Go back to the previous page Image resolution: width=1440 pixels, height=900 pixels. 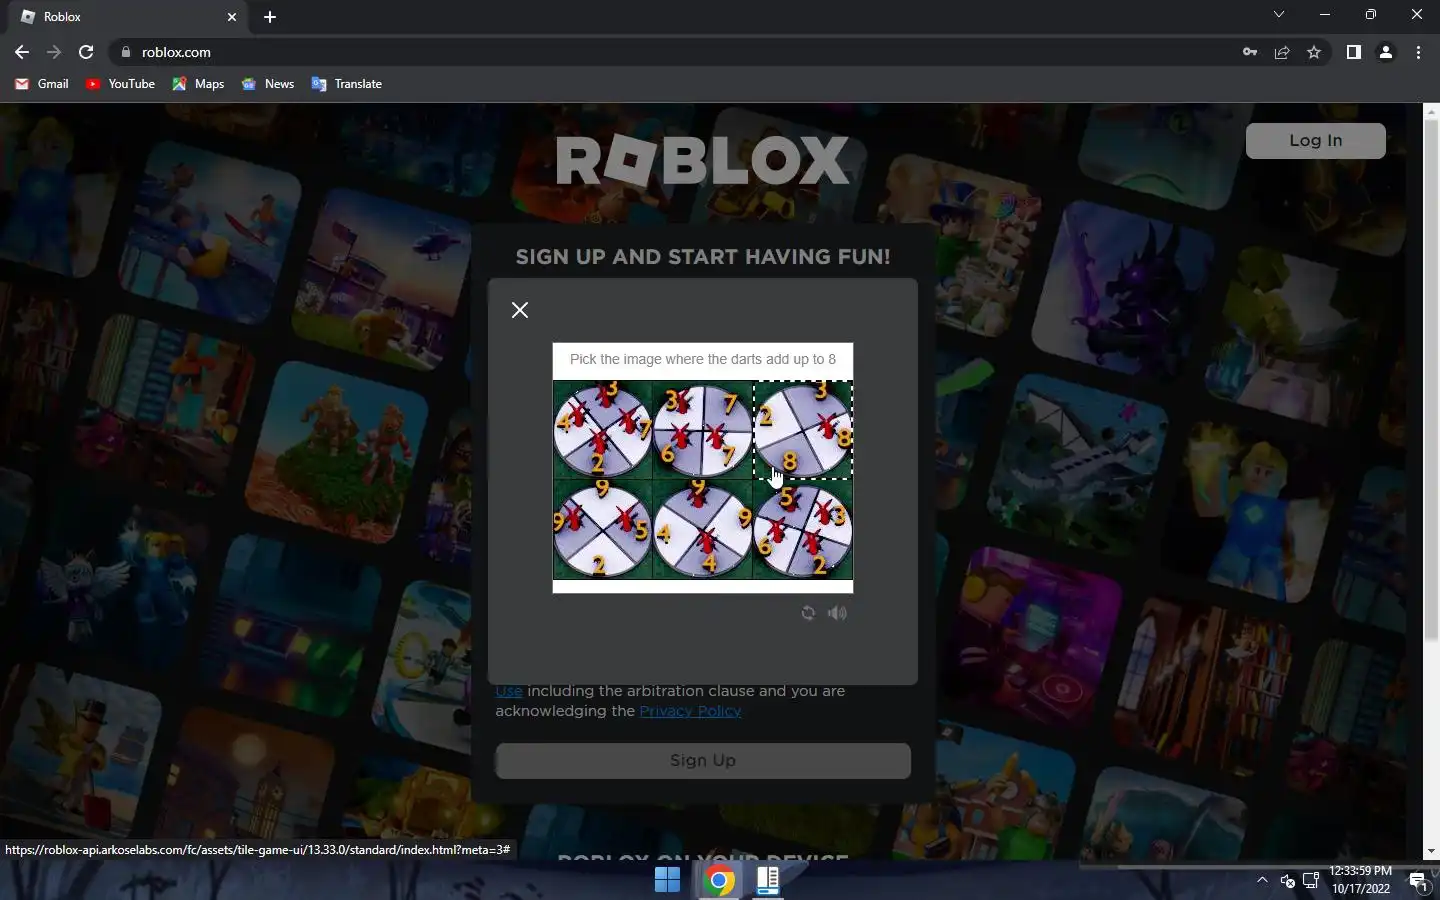coord(22,52)
